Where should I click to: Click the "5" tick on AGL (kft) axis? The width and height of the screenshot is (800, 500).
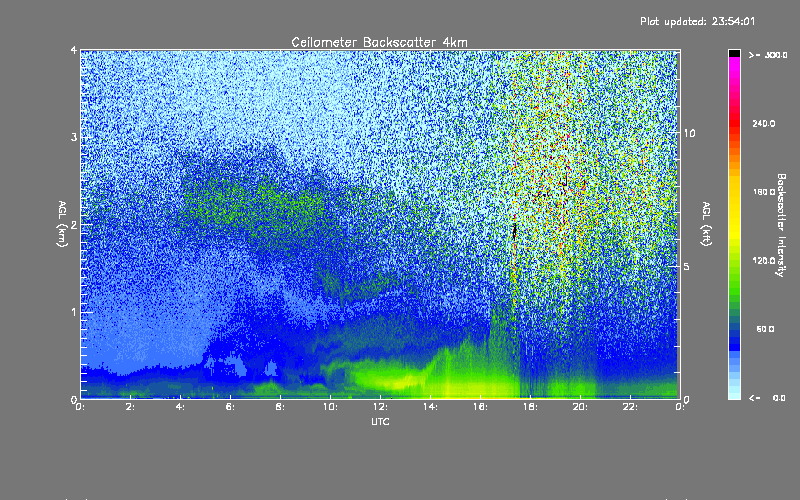click(x=686, y=267)
